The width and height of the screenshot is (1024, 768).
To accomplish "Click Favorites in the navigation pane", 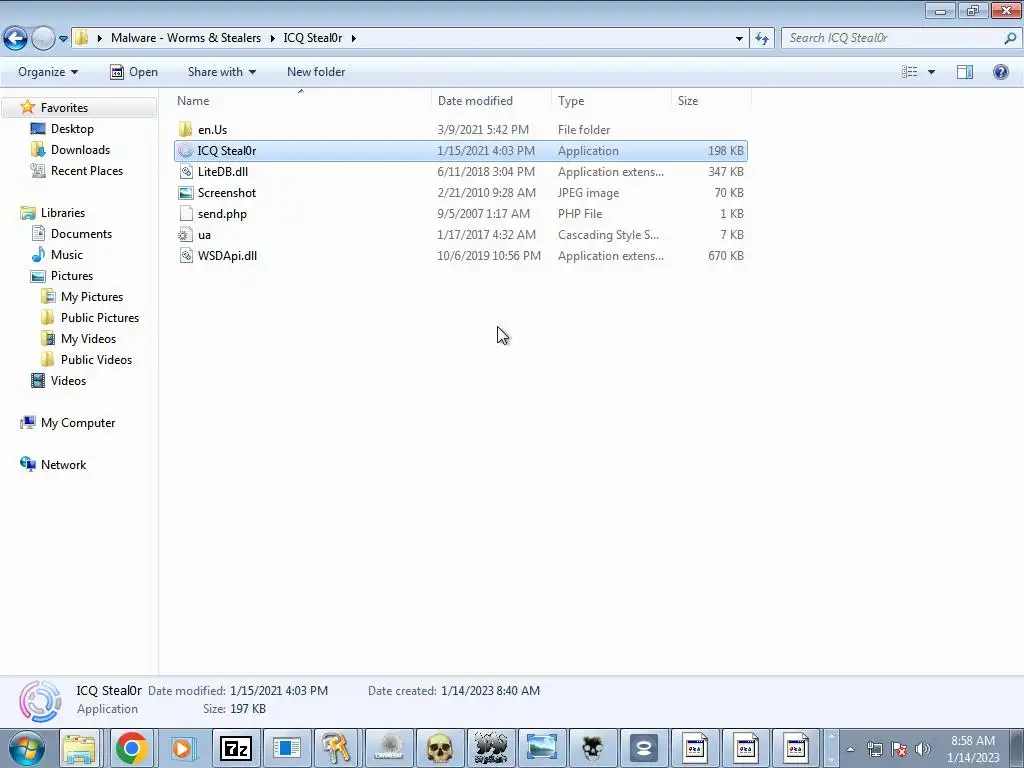I will [x=64, y=108].
